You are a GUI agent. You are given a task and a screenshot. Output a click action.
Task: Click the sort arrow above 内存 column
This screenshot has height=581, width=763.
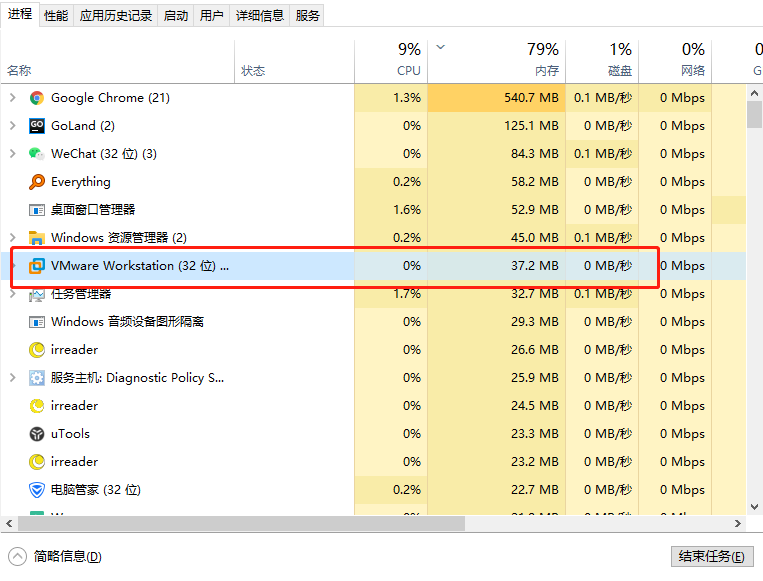tap(440, 47)
